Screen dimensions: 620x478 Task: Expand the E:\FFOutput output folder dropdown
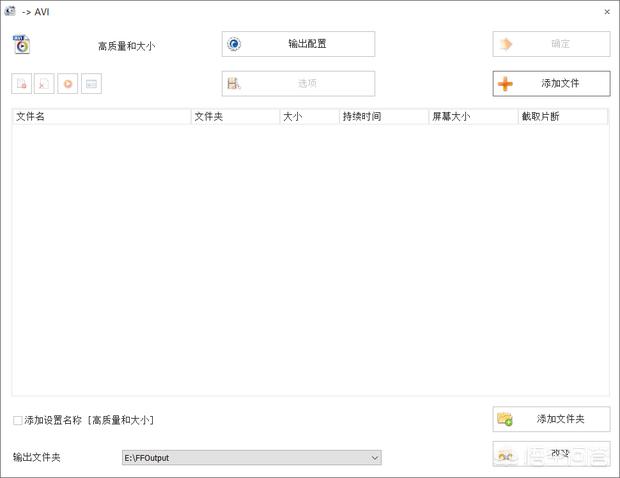tap(375, 458)
